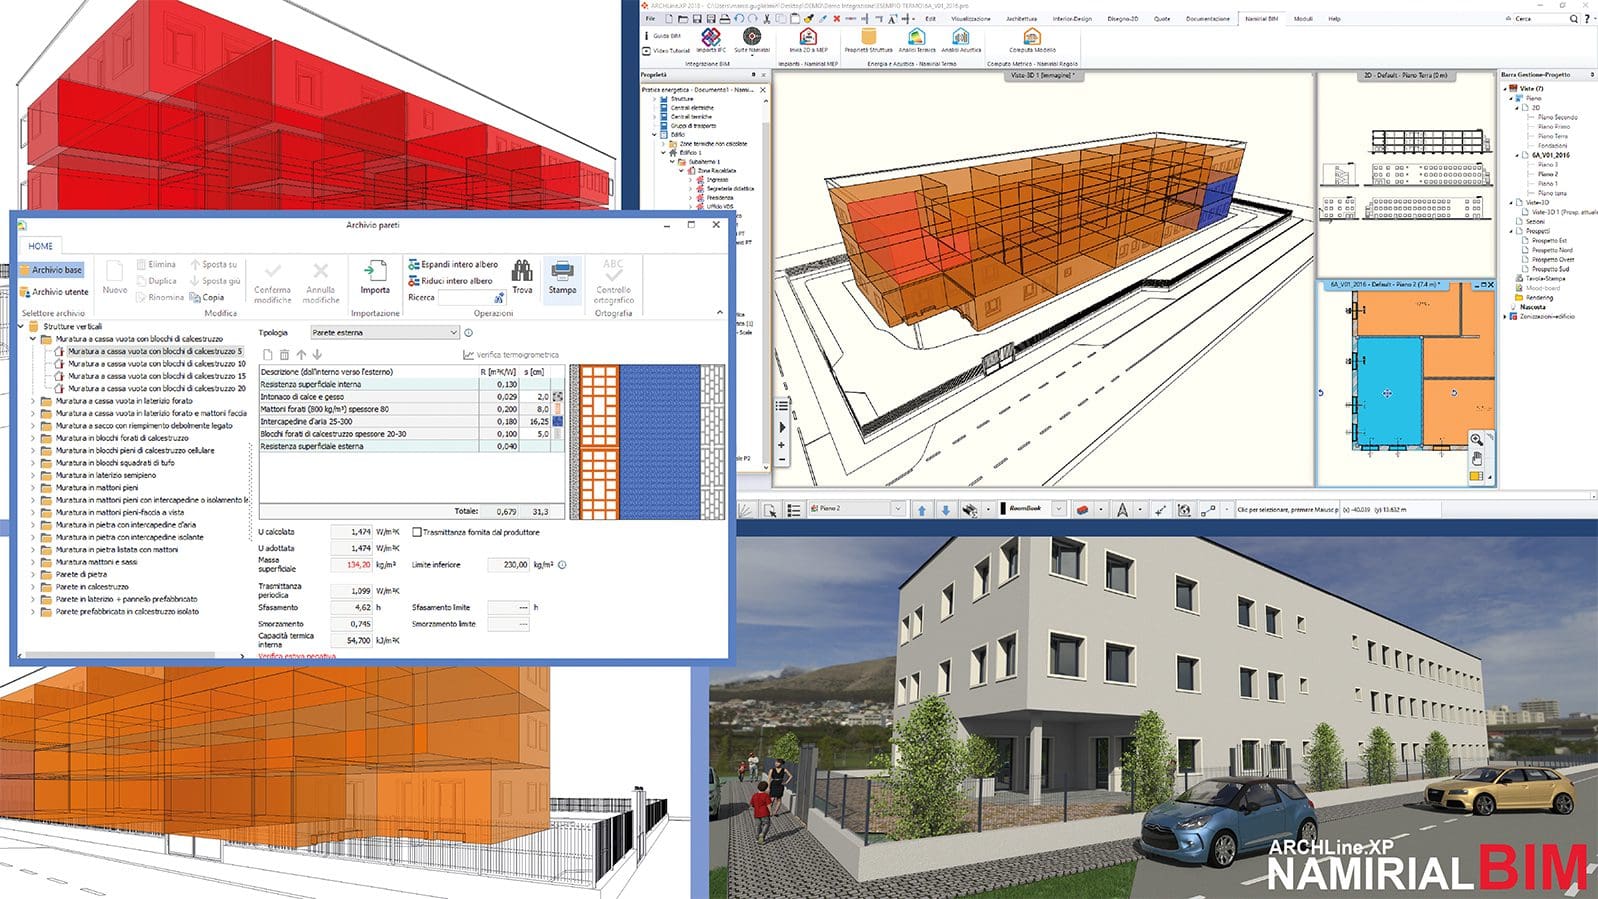Click the red brick wall tool icon
The image size is (1598, 899).
(1082, 510)
